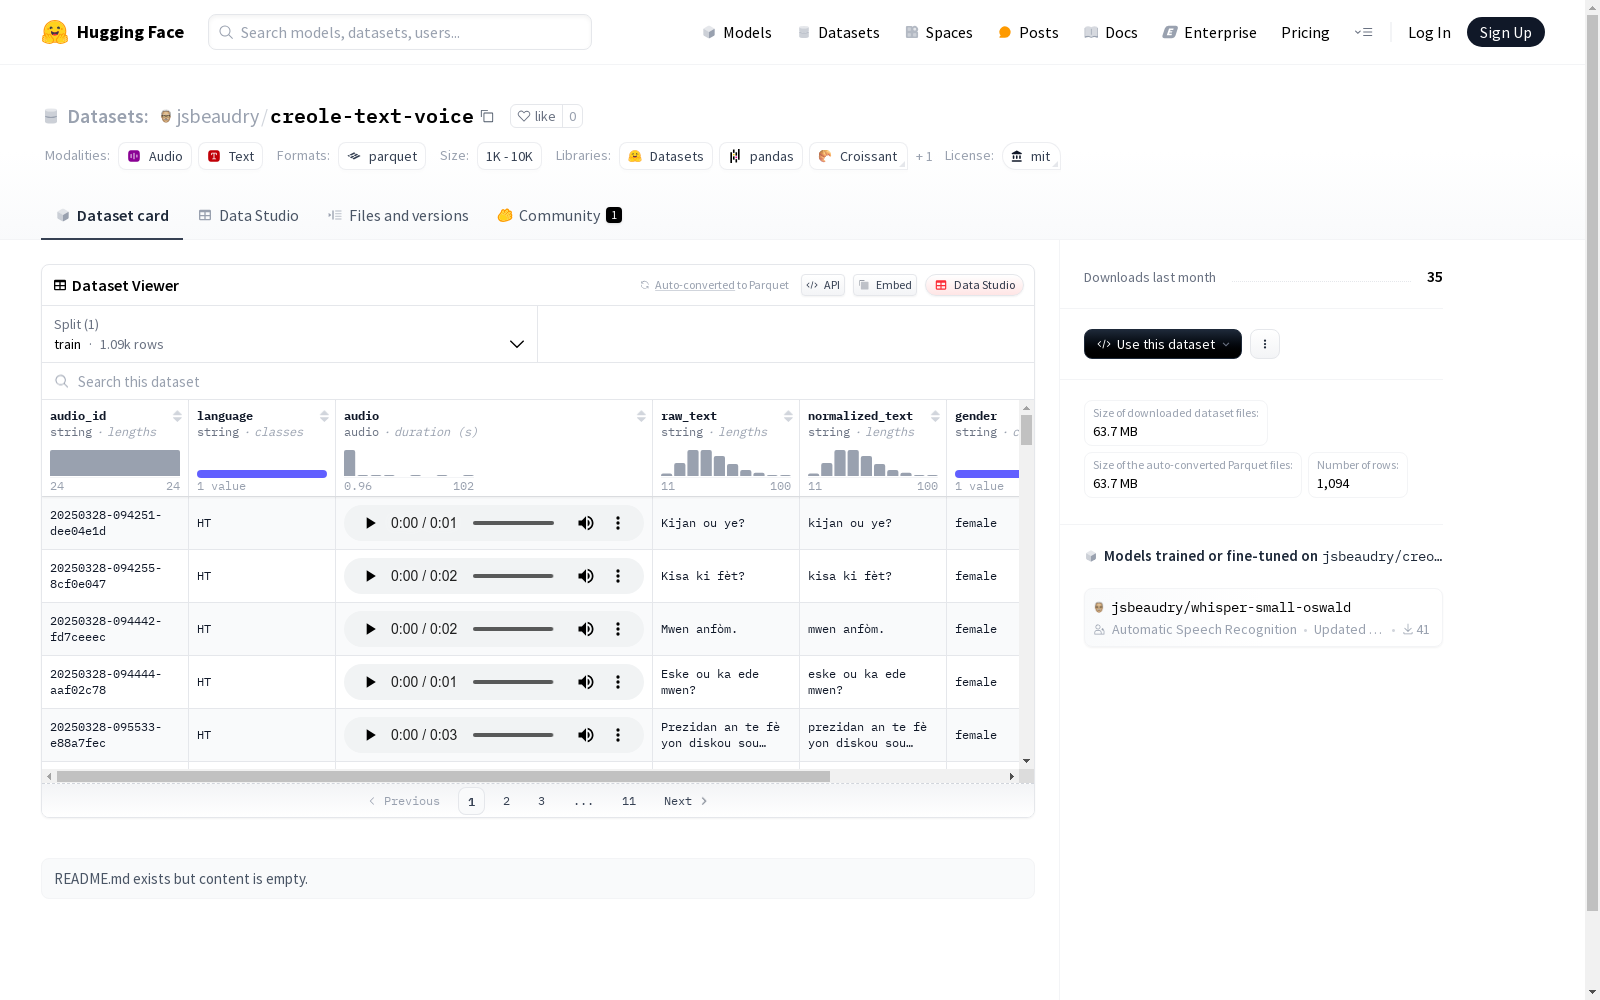Go to page 11 of the dataset
Screen dimensions: 1600x1000
coord(629,801)
